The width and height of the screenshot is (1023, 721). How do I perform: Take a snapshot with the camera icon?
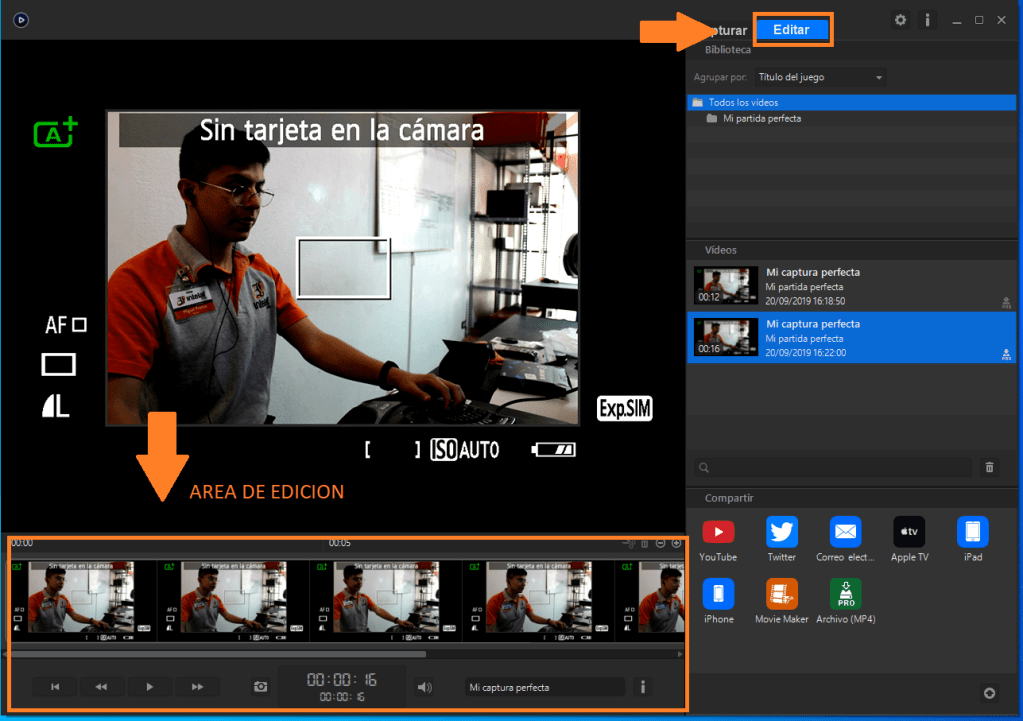point(261,687)
